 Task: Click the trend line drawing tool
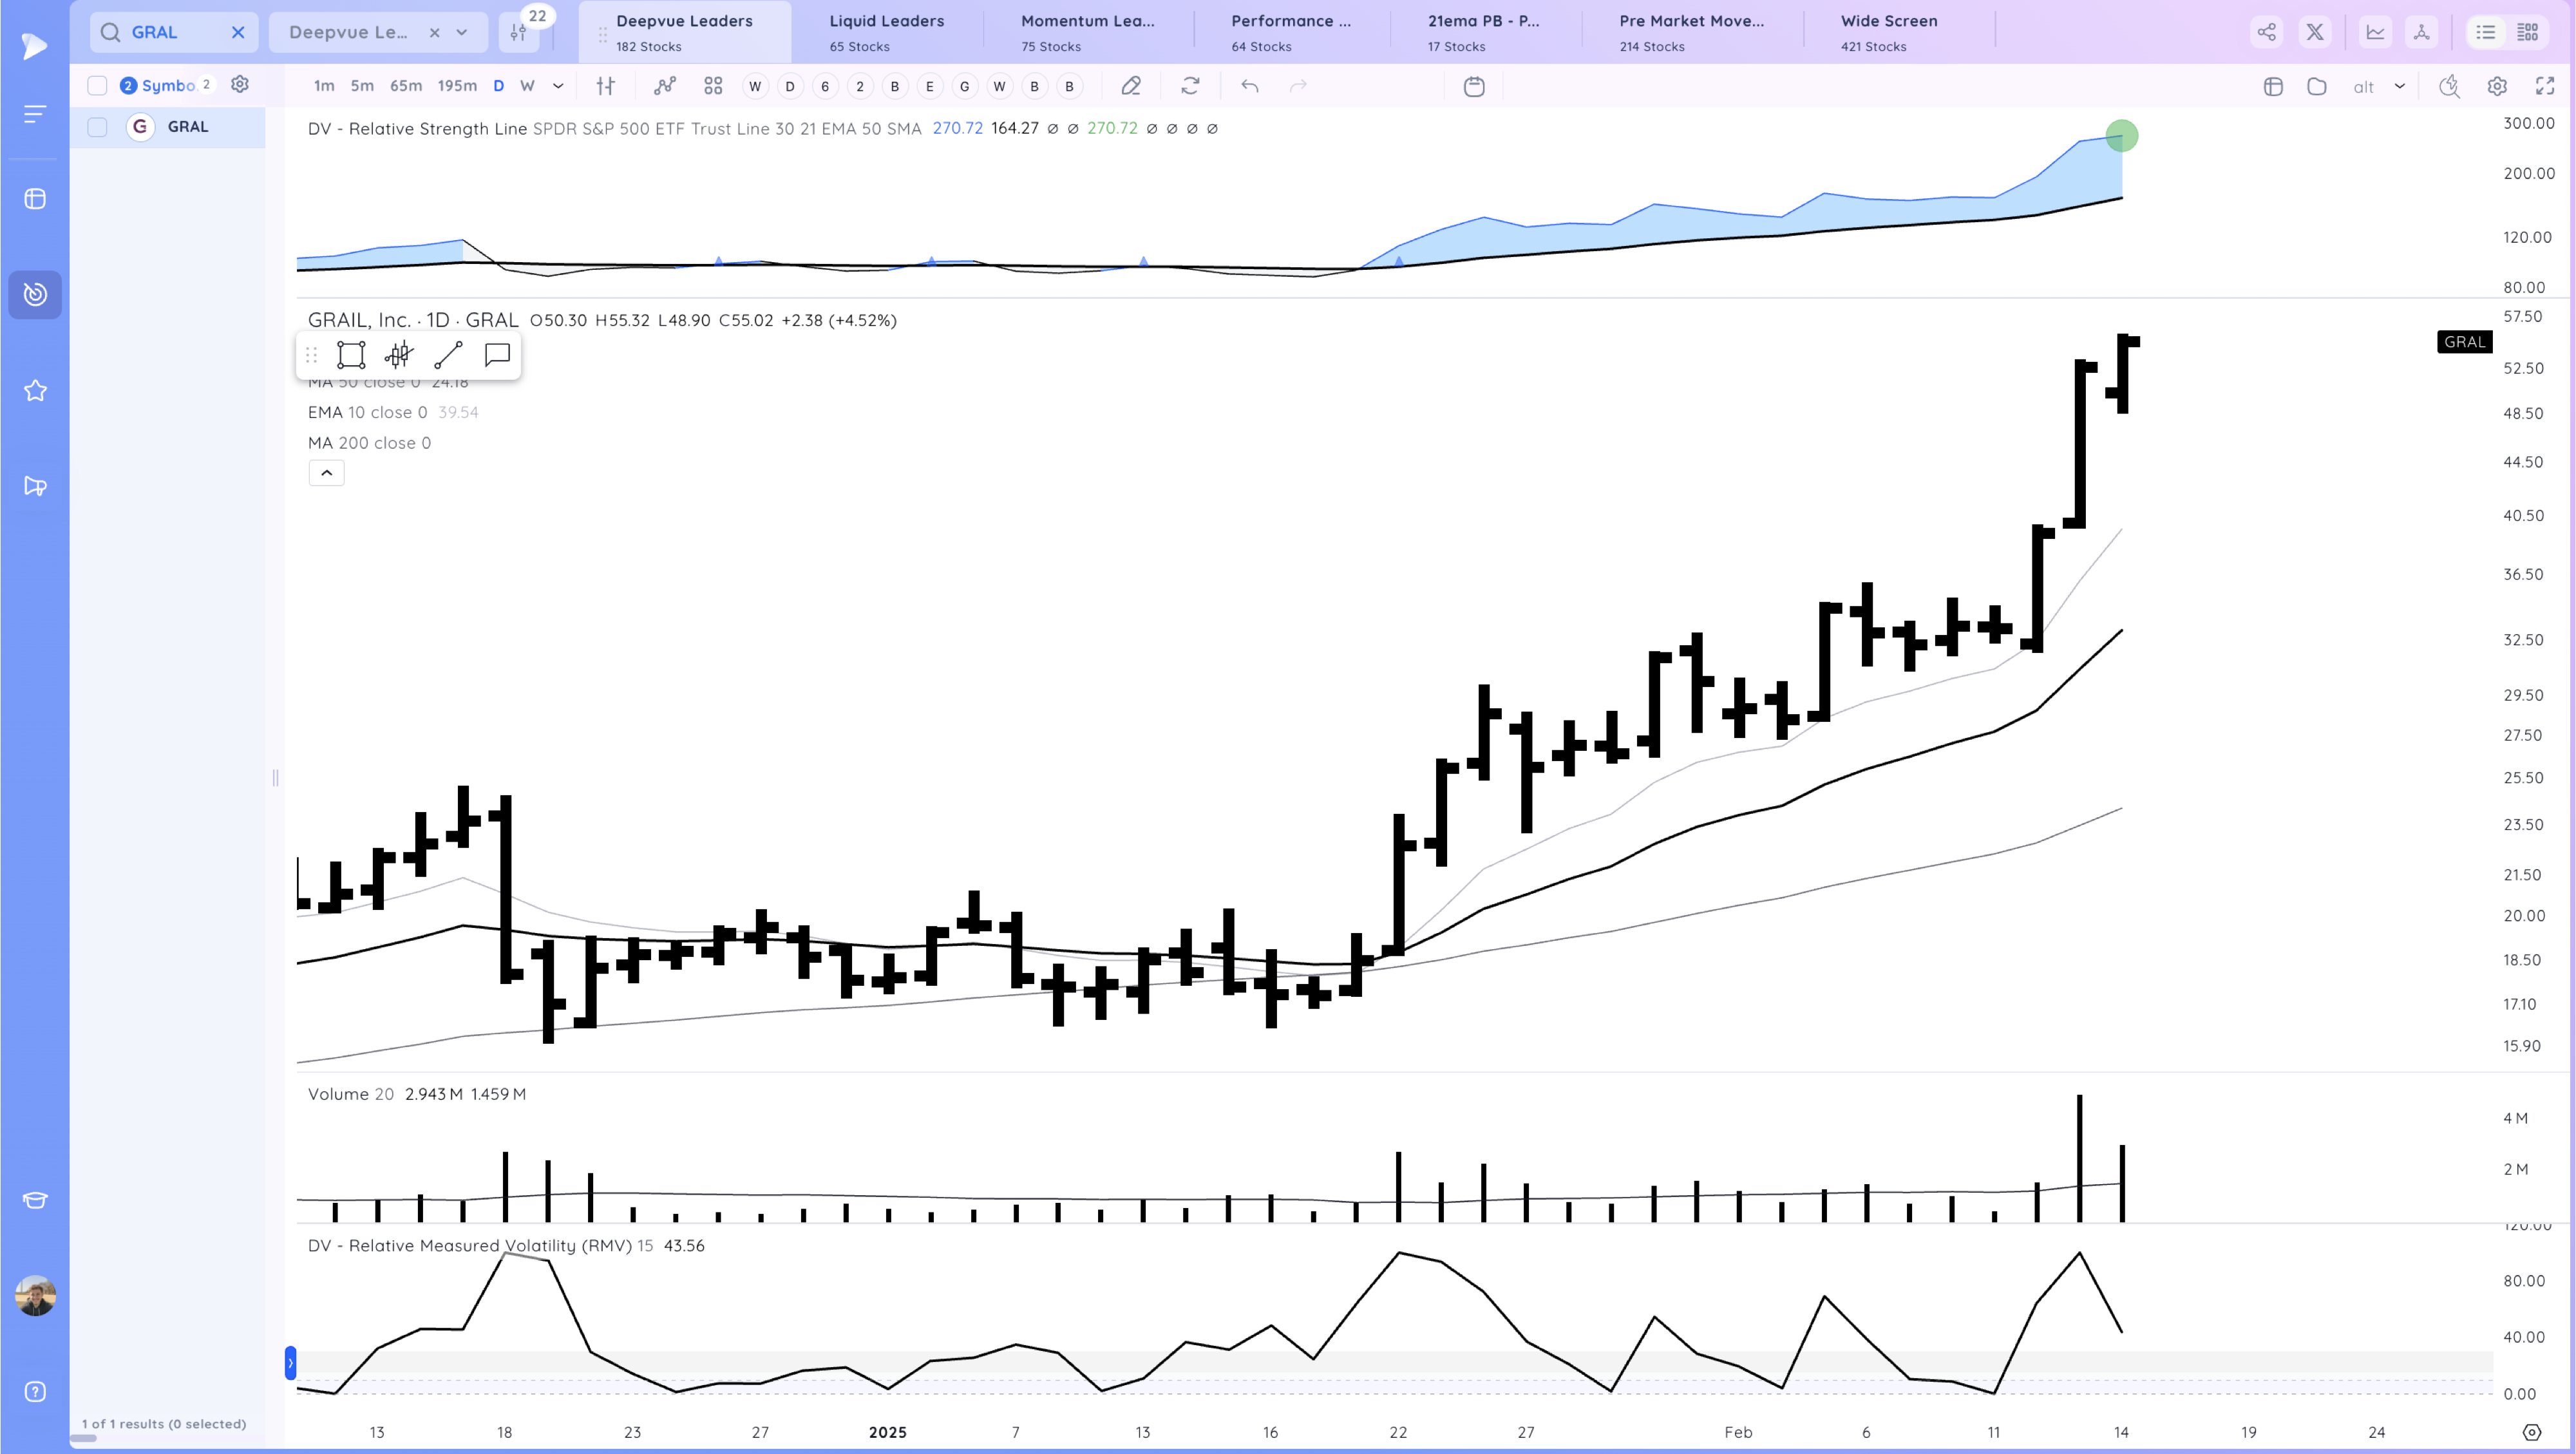tap(448, 355)
